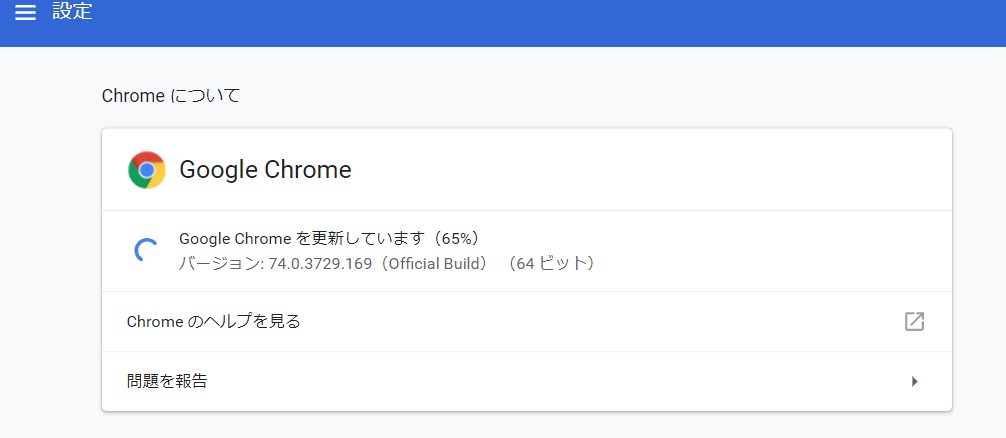Screen dimensions: 1006x438
Task: Click the Google Chrome logo
Action: 146,170
